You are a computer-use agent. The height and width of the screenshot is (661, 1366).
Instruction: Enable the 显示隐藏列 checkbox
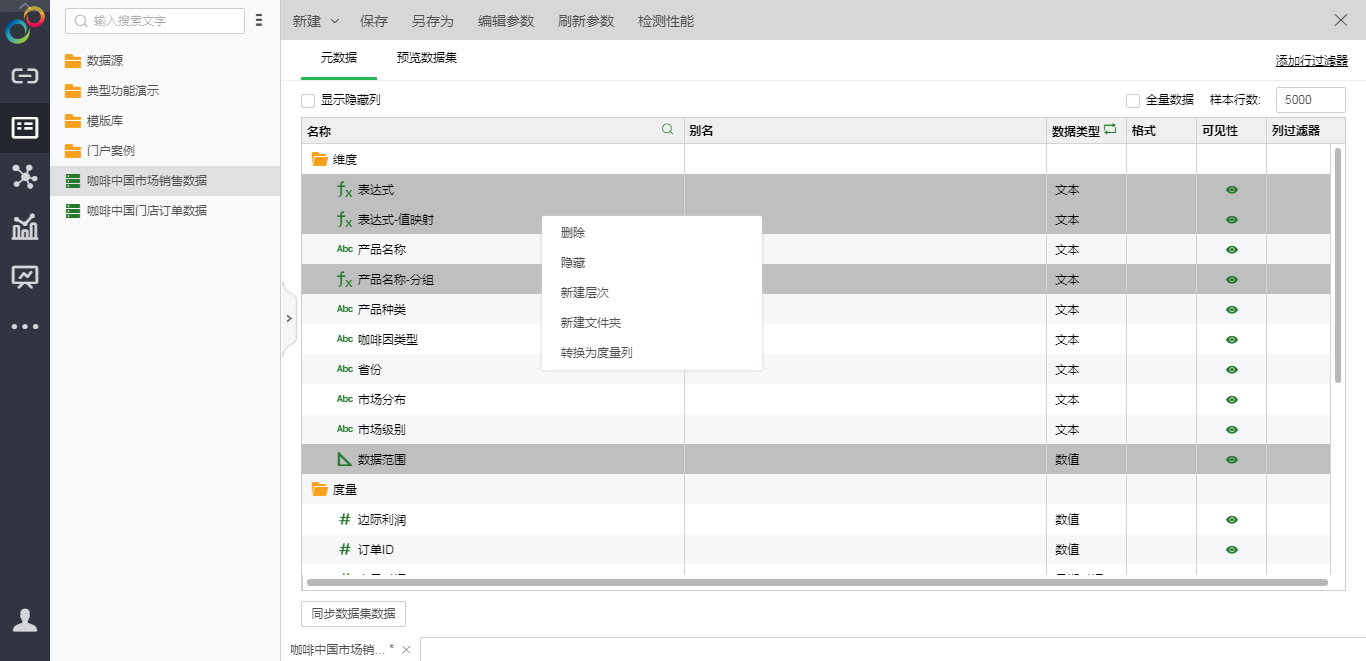coord(308,101)
